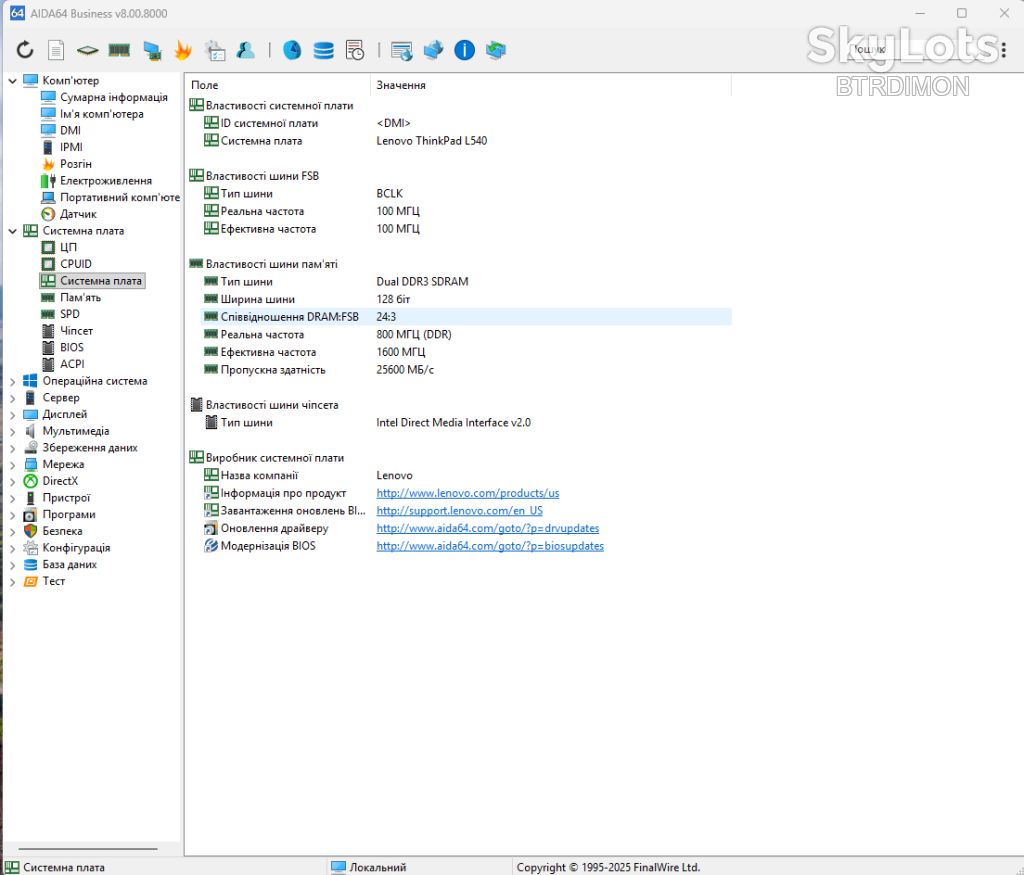This screenshot has width=1024, height=875.
Task: Click the Windows logo icon beside Операційна система
Action: 31,381
